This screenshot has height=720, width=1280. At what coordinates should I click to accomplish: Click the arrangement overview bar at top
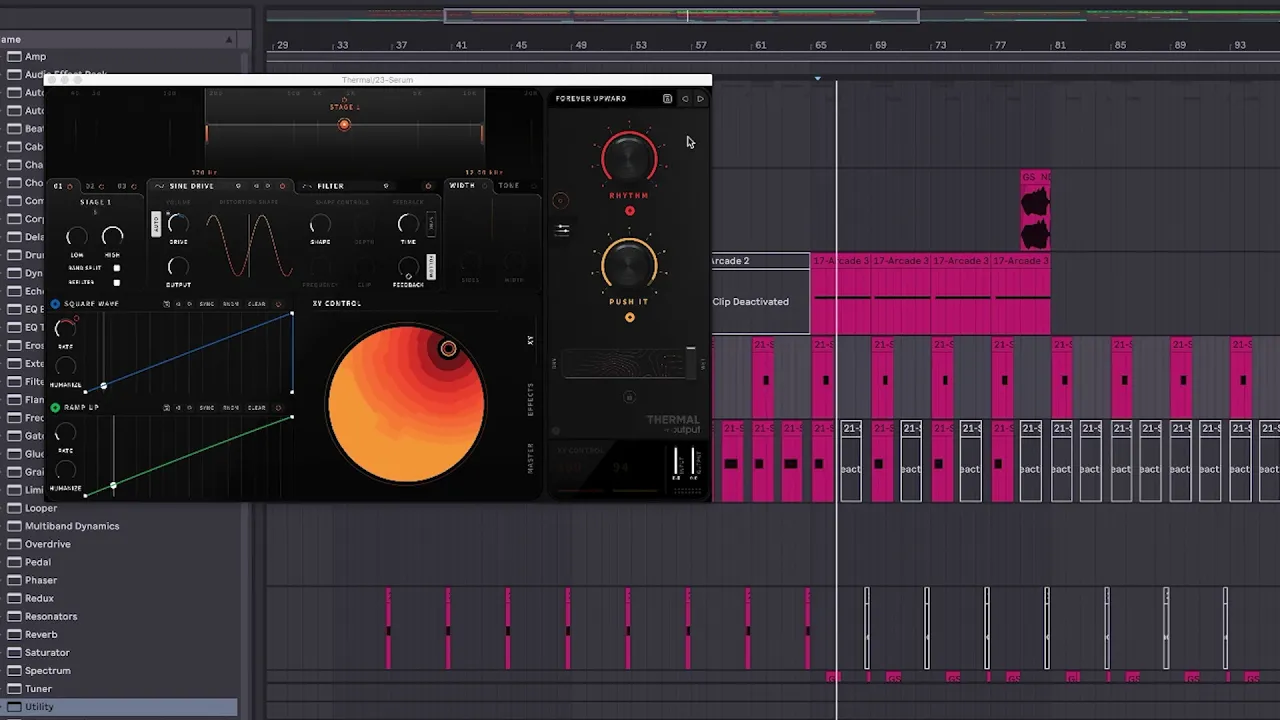681,15
